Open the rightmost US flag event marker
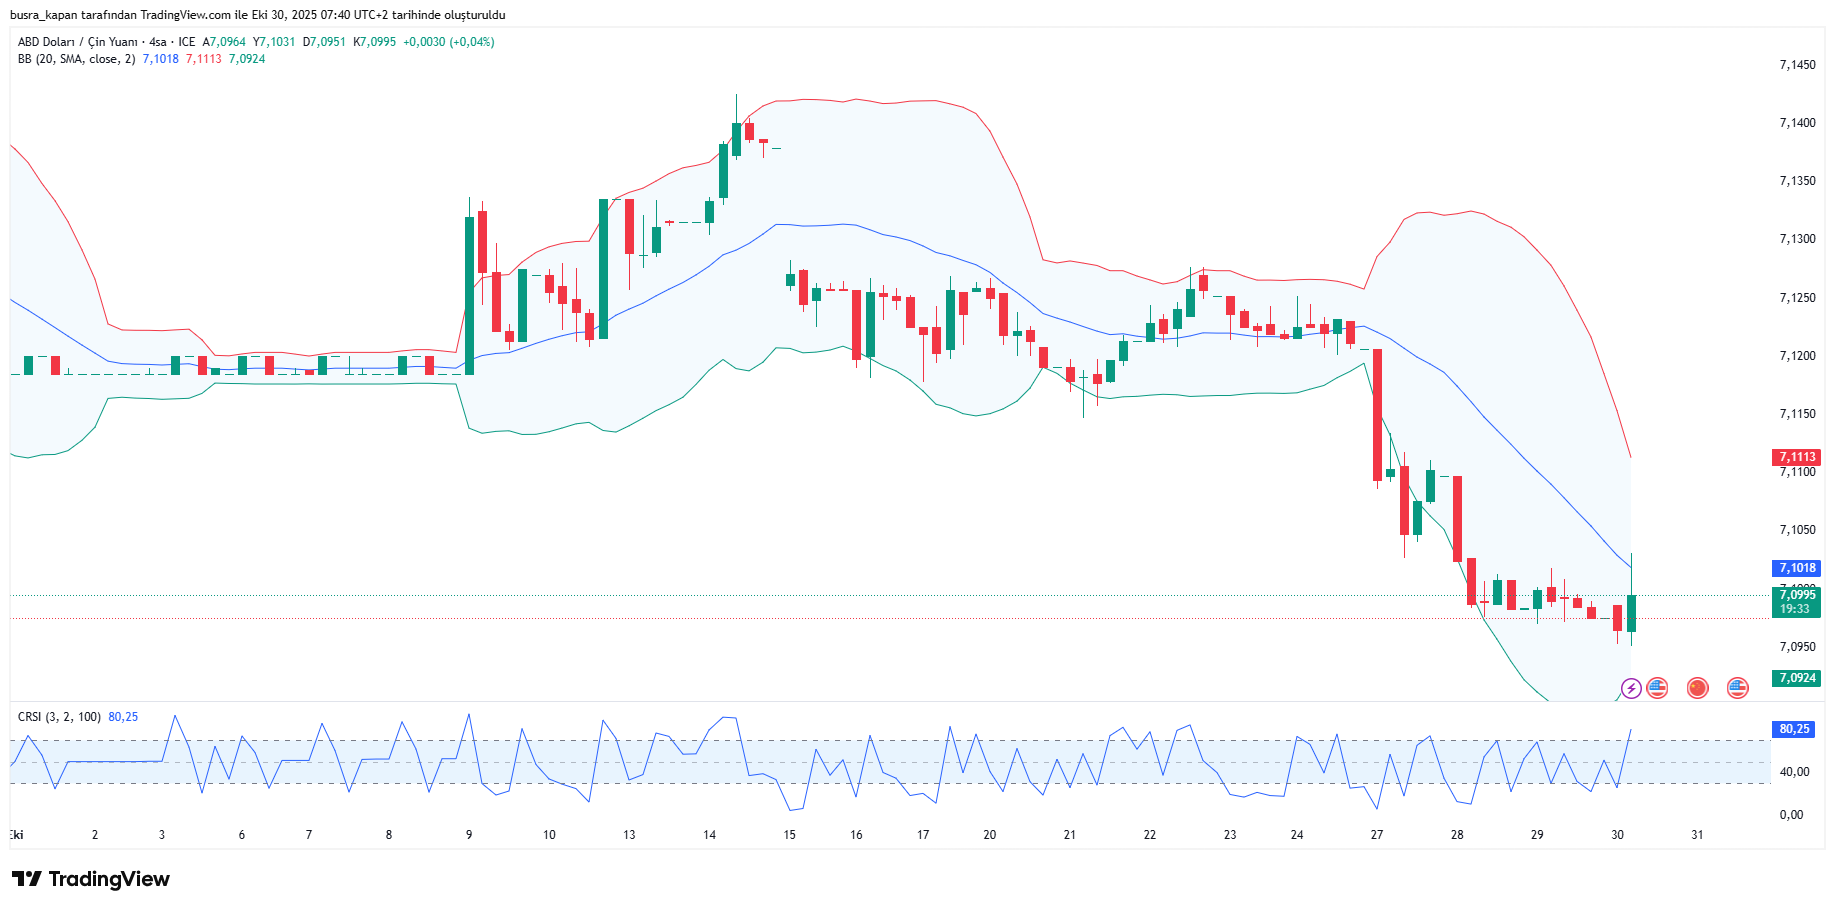 pyautogui.click(x=1738, y=688)
